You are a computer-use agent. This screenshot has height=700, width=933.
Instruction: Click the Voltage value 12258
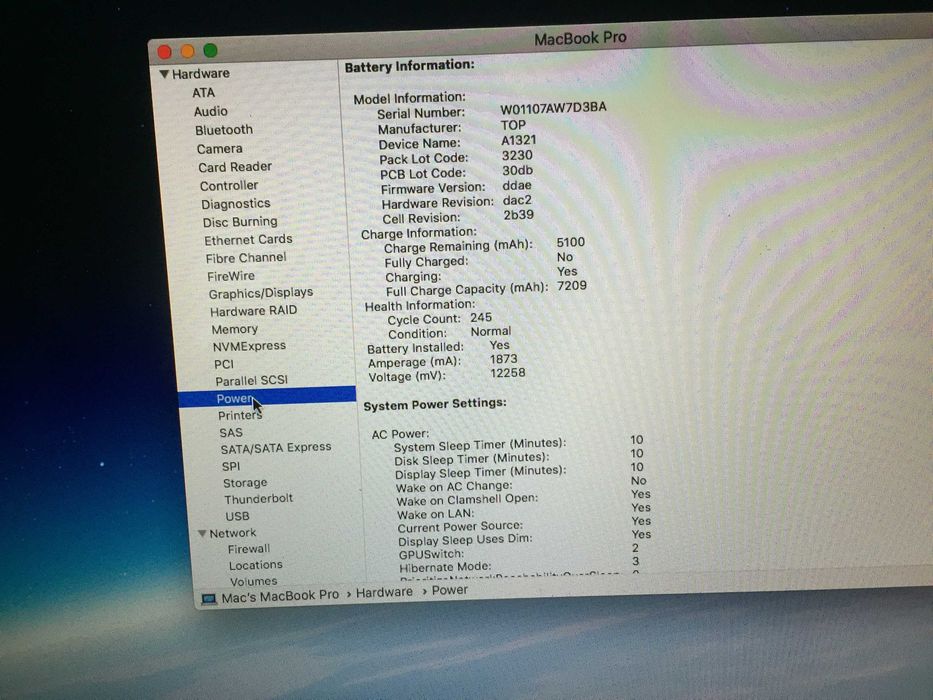tap(508, 373)
